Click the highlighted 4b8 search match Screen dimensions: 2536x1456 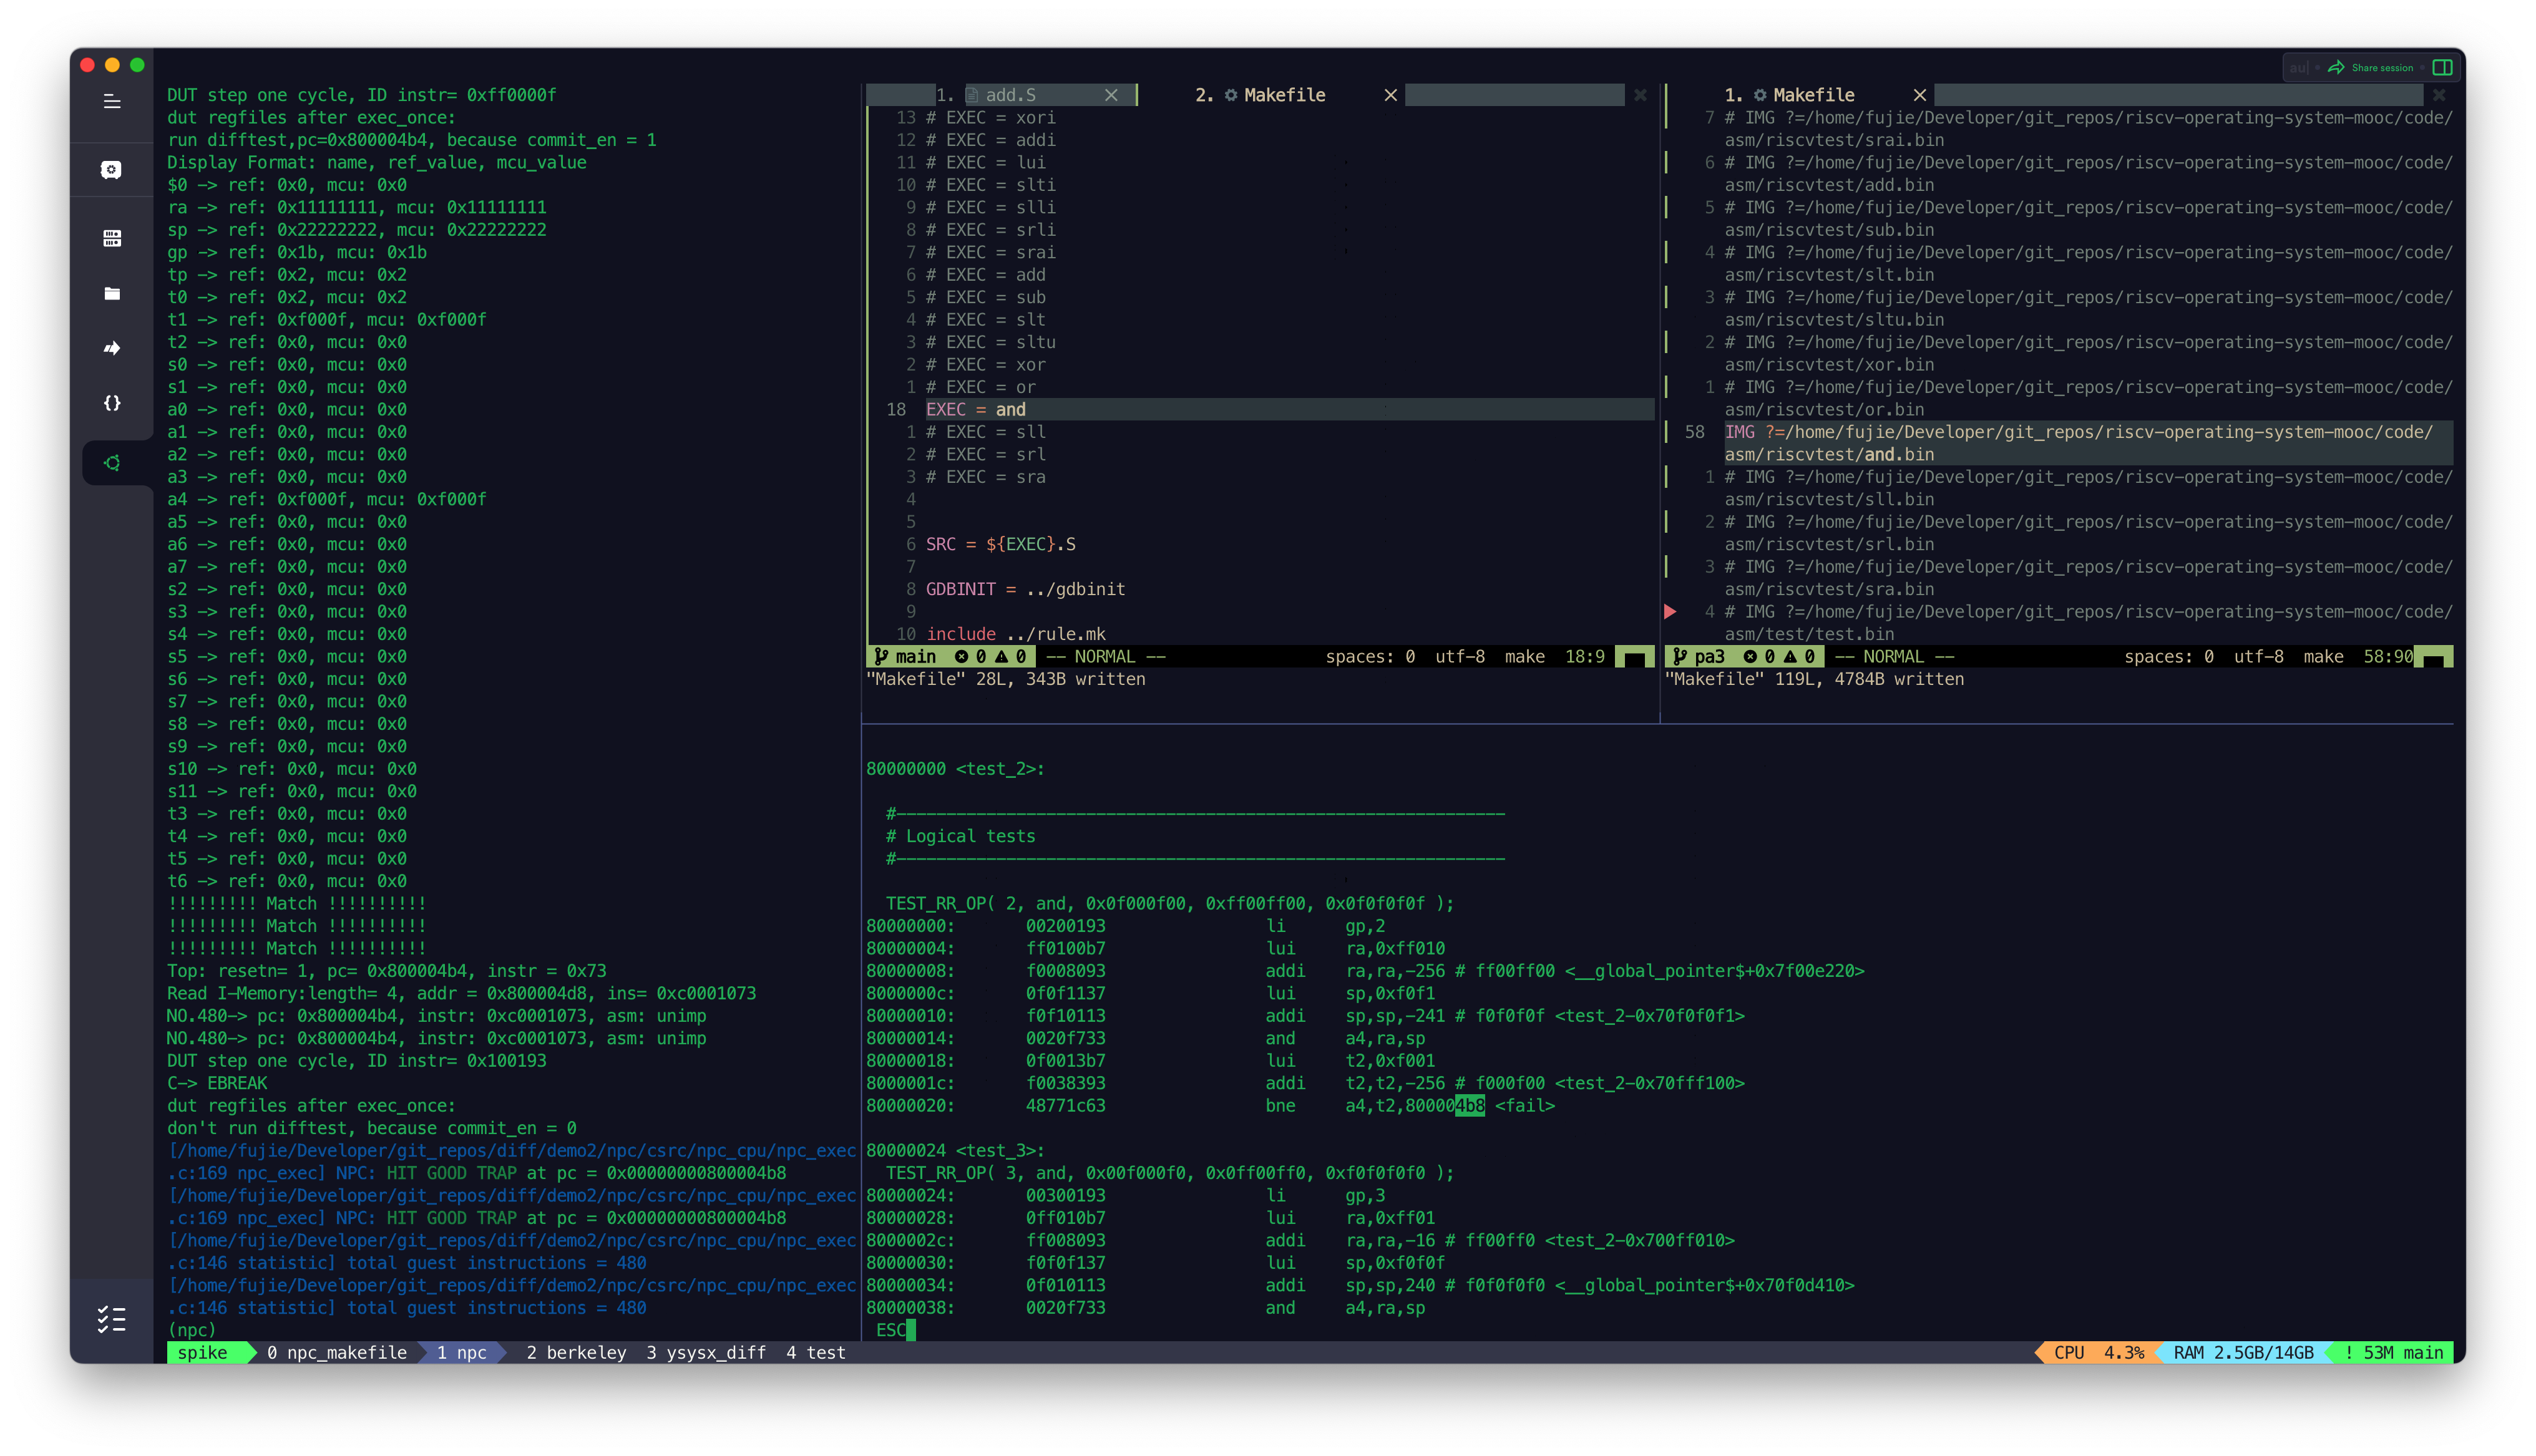coord(1470,1105)
